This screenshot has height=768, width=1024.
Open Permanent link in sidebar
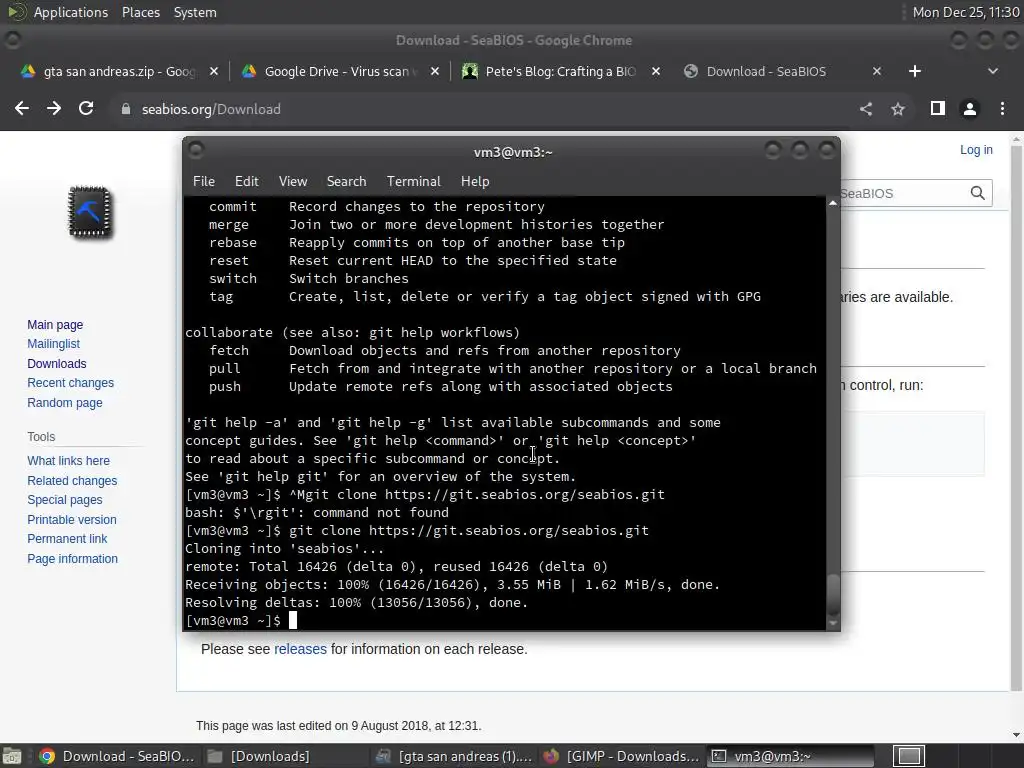67,539
